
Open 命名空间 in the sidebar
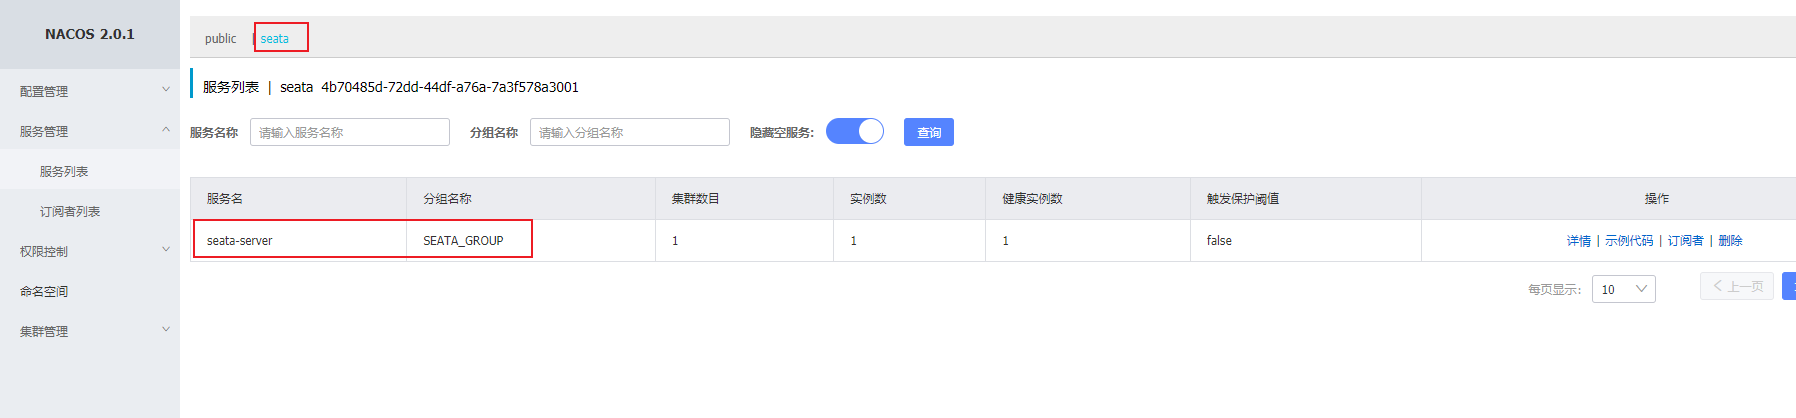point(44,291)
